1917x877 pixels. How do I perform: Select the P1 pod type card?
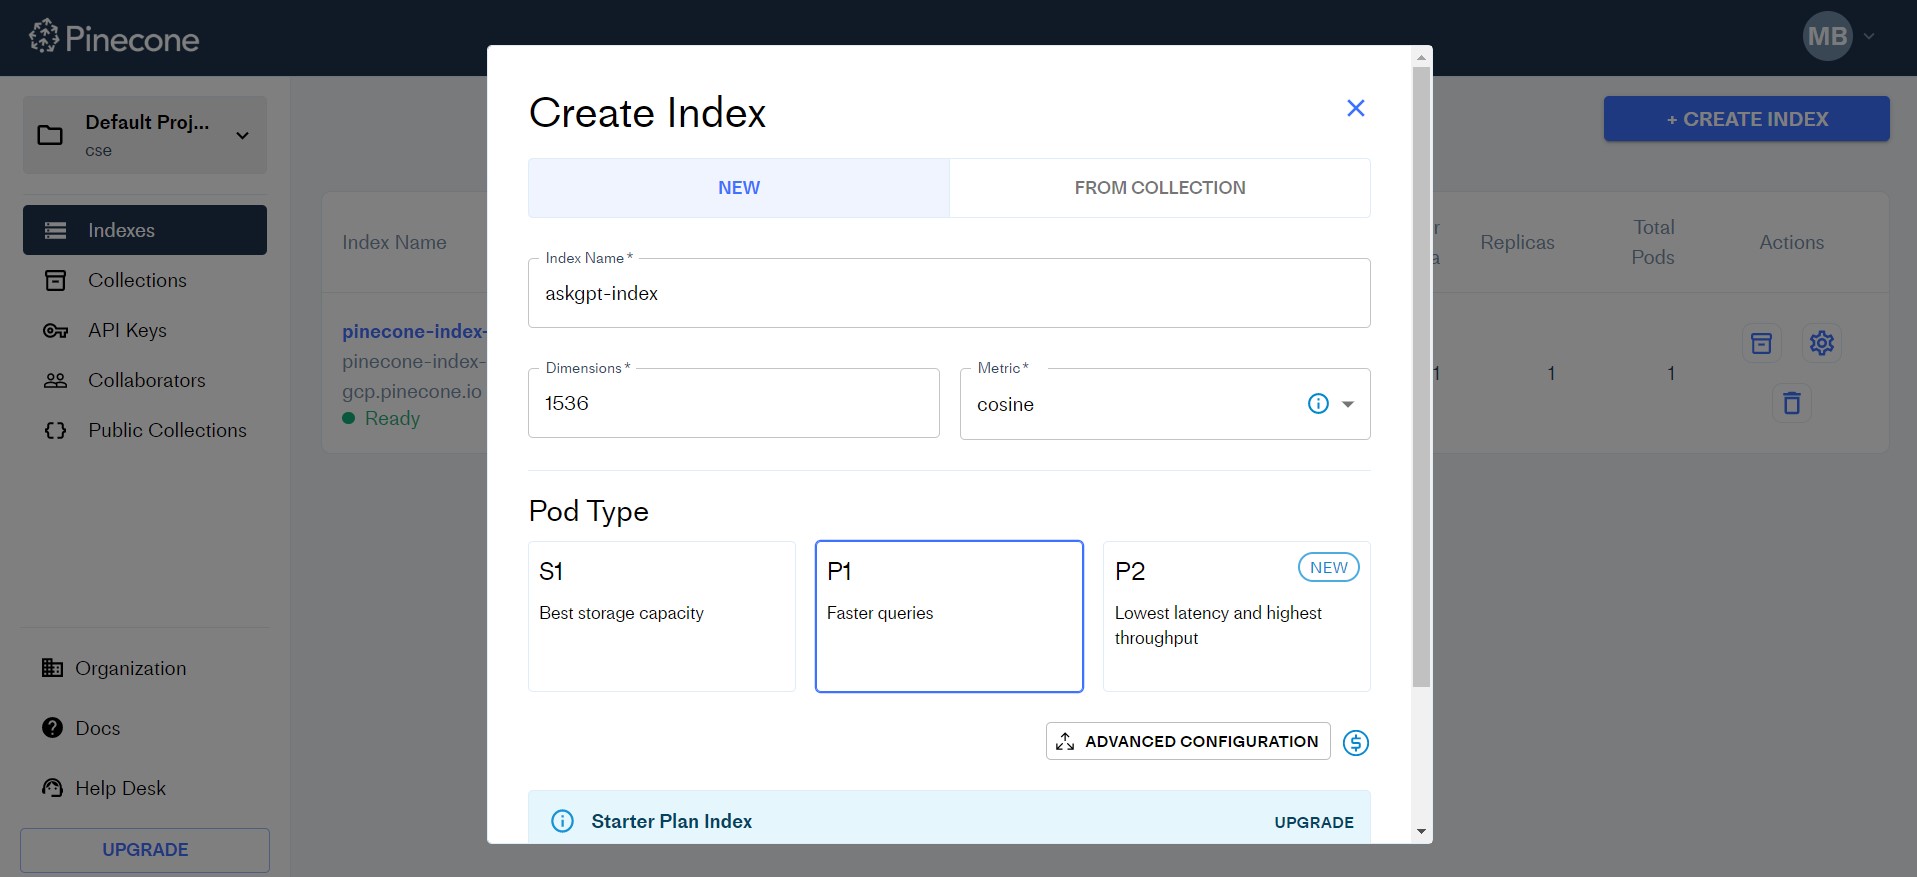point(949,616)
